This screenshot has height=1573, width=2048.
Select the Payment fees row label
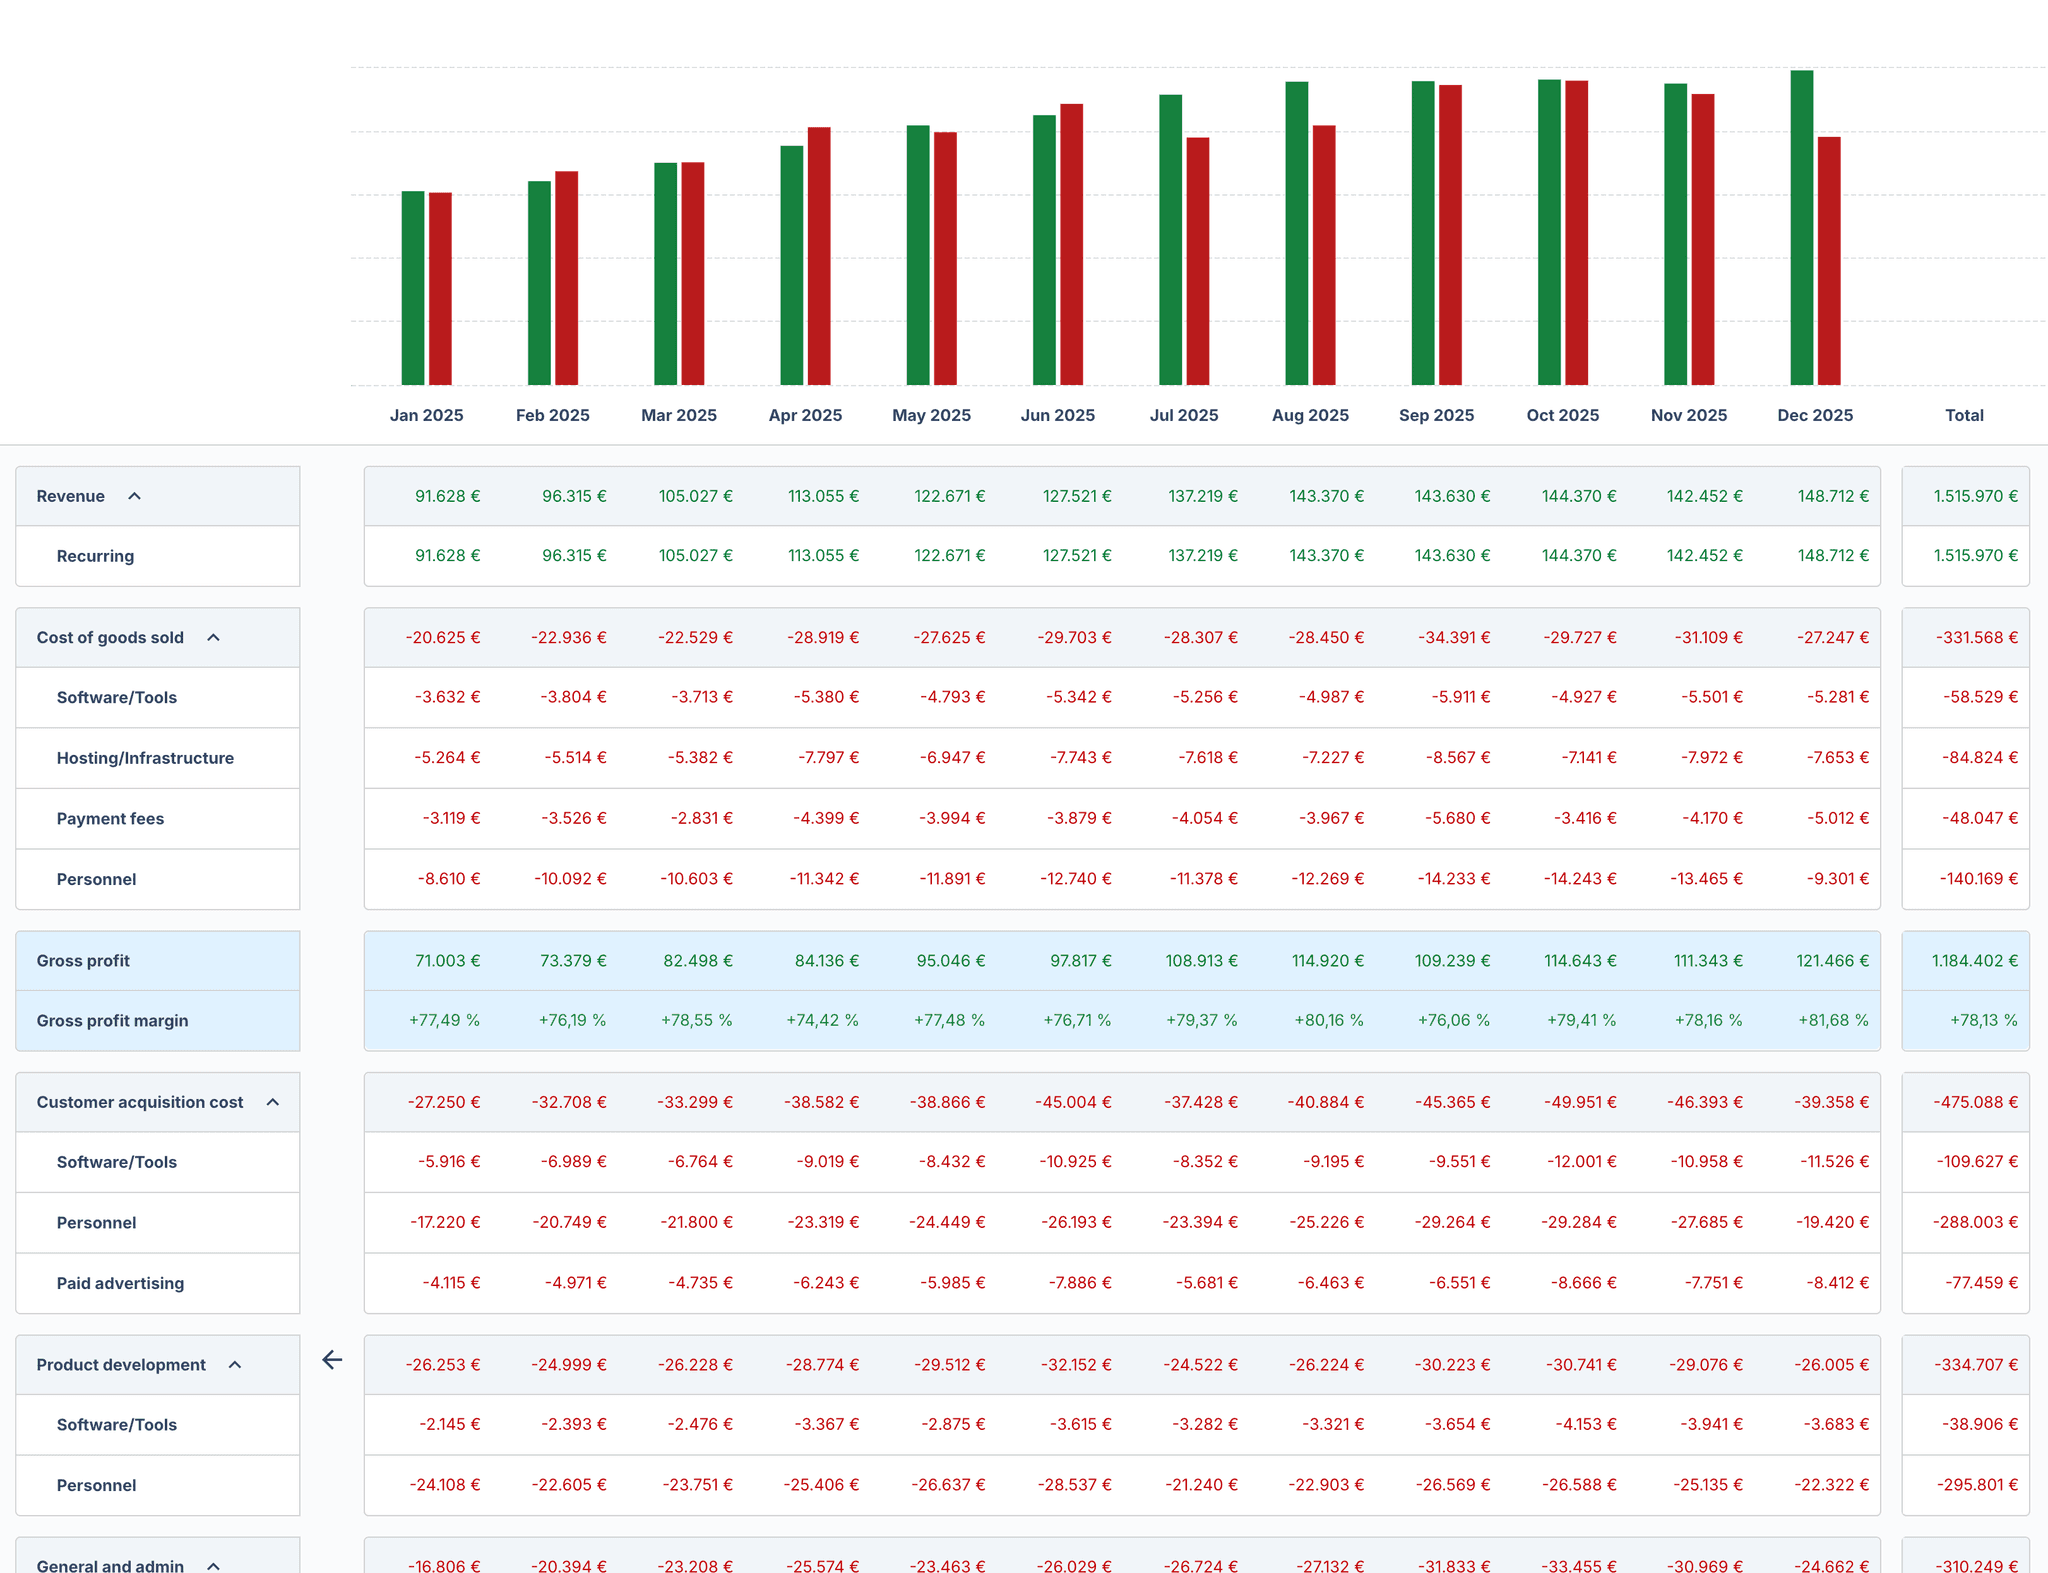110,819
